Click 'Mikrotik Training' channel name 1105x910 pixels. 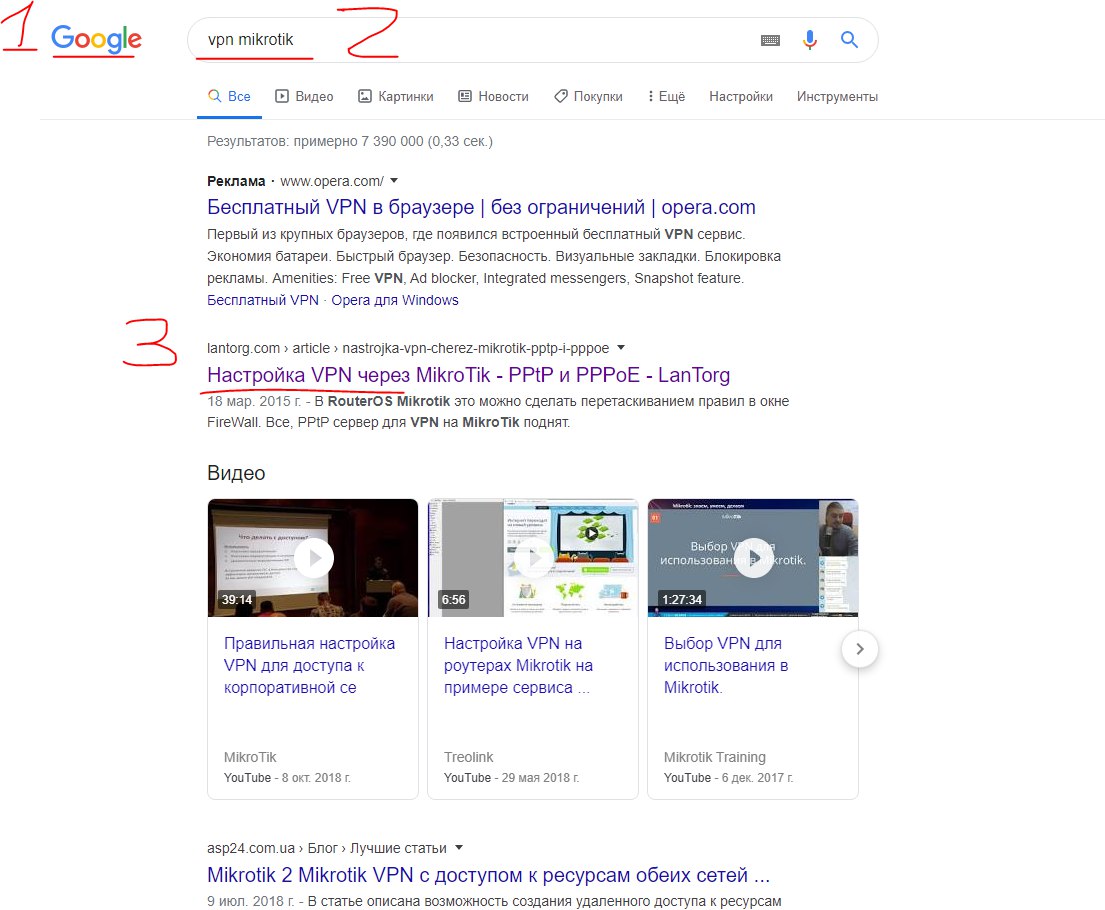tap(715, 757)
